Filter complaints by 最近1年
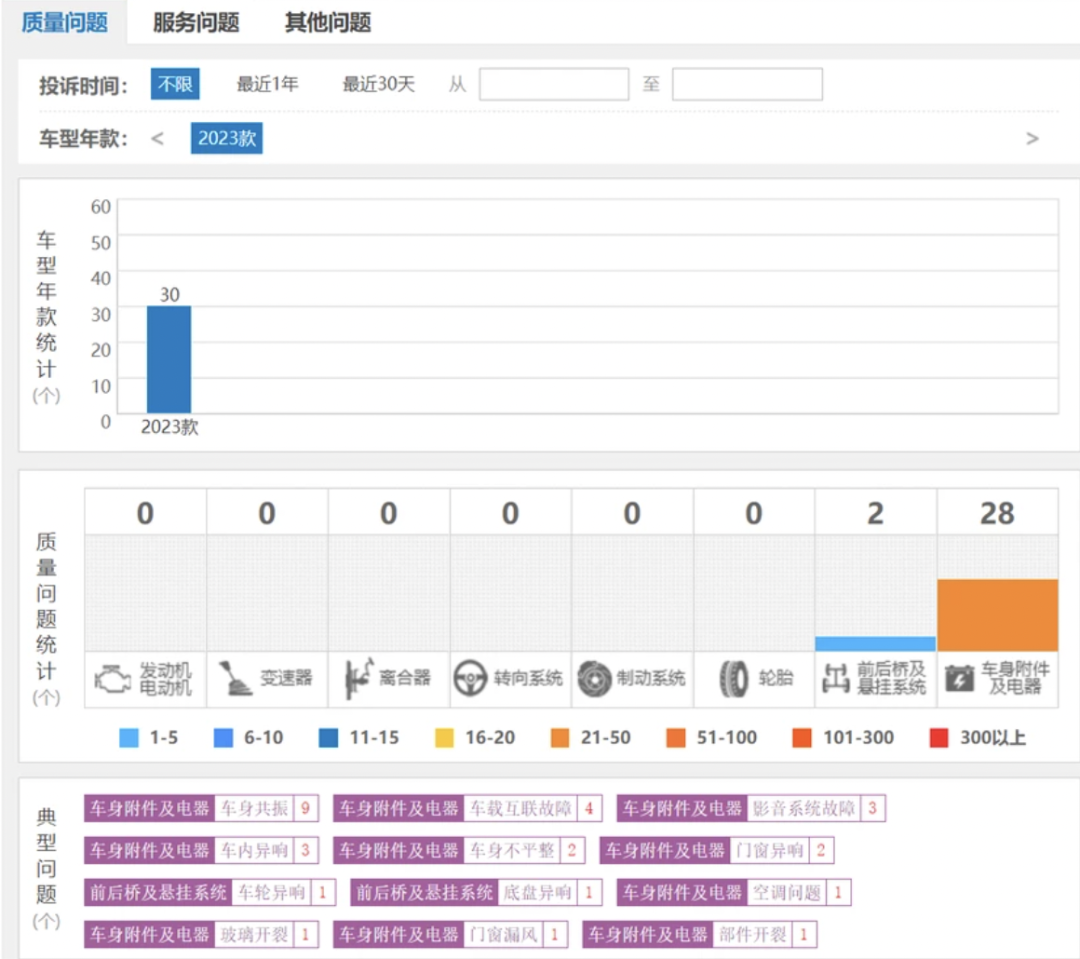 click(267, 84)
